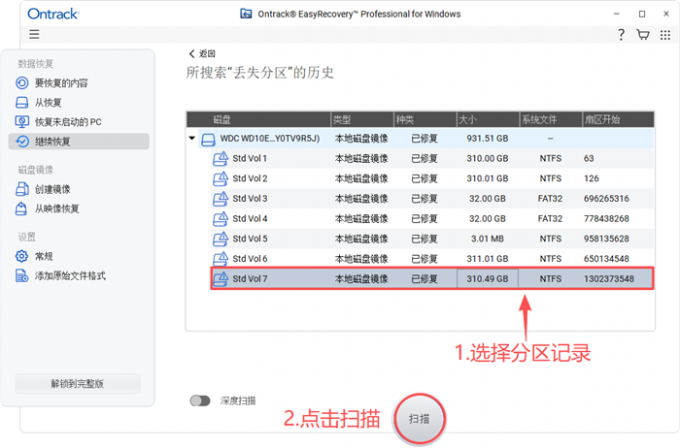The width and height of the screenshot is (680, 448).
Task: Open the shopping cart icon
Action: coord(643,35)
